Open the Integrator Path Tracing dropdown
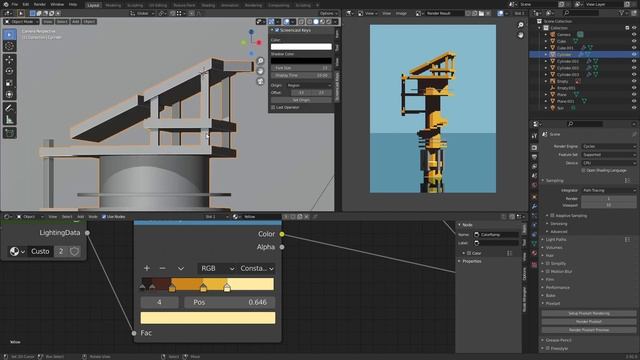 (609, 191)
